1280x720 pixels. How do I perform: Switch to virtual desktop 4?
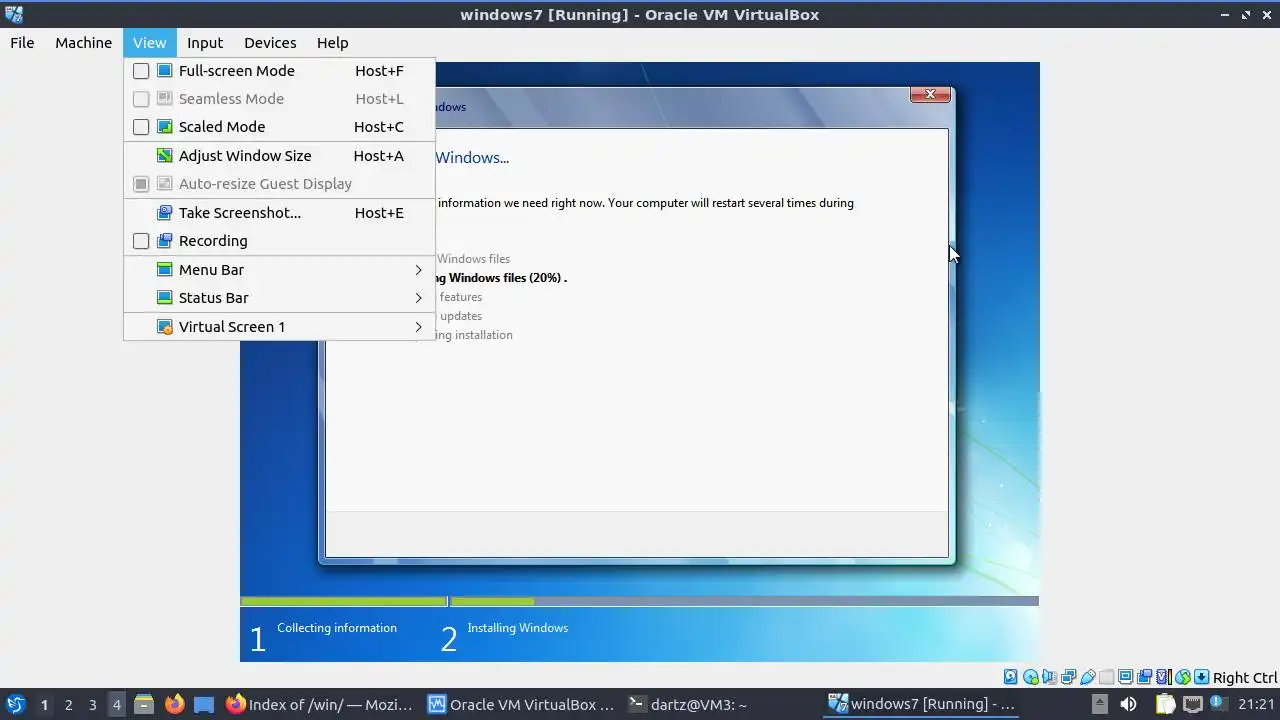point(116,705)
